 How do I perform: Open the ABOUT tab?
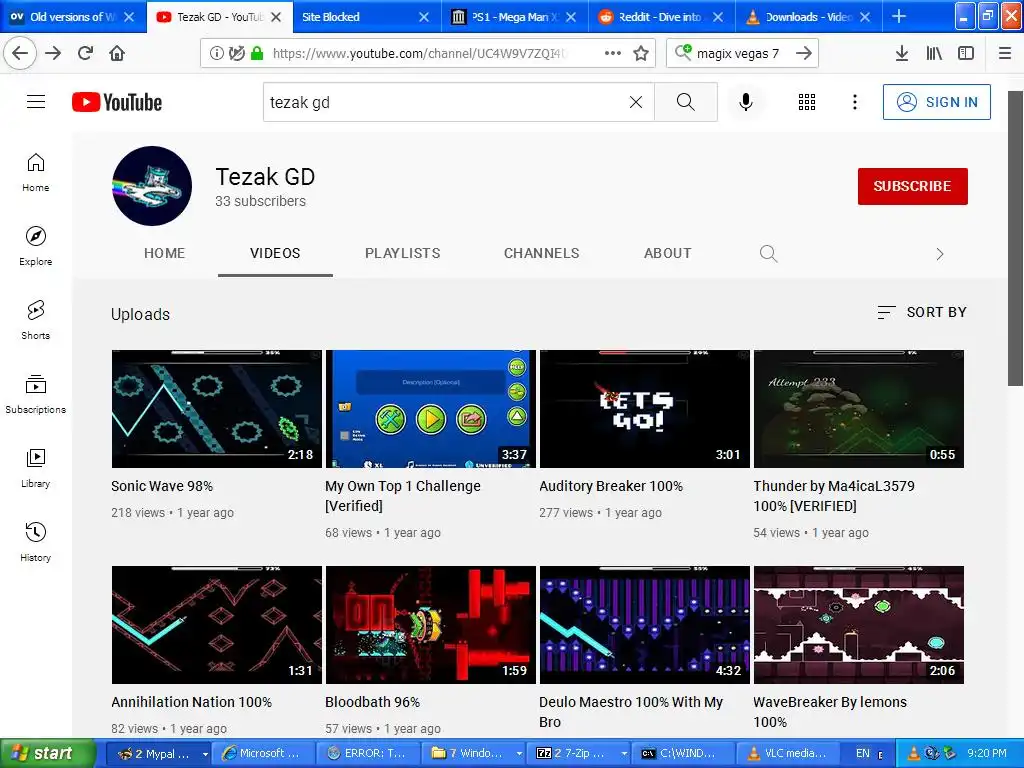point(667,253)
